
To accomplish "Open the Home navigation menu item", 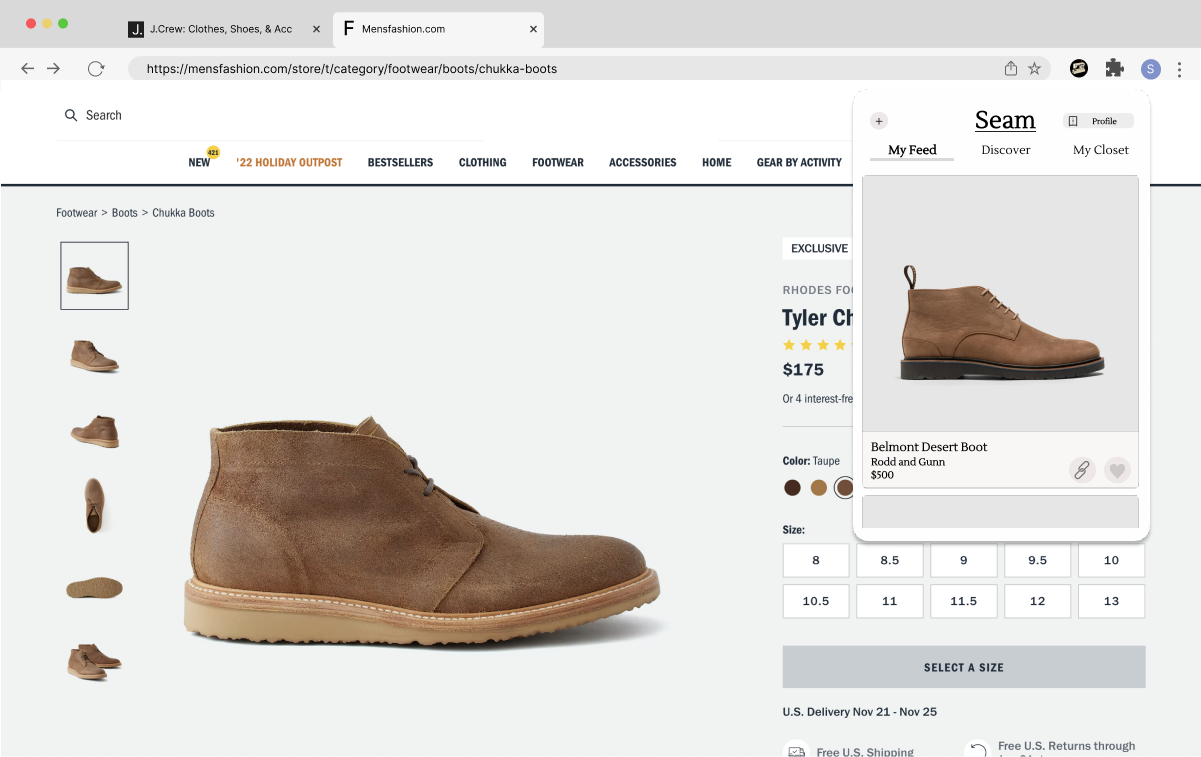I will tap(717, 162).
